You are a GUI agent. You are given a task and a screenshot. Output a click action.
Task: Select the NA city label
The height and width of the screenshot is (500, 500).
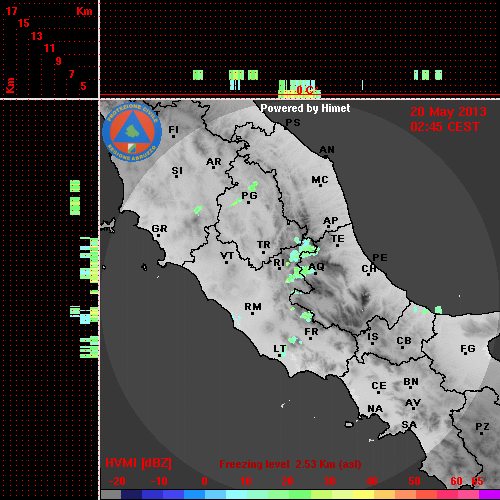click(x=375, y=408)
